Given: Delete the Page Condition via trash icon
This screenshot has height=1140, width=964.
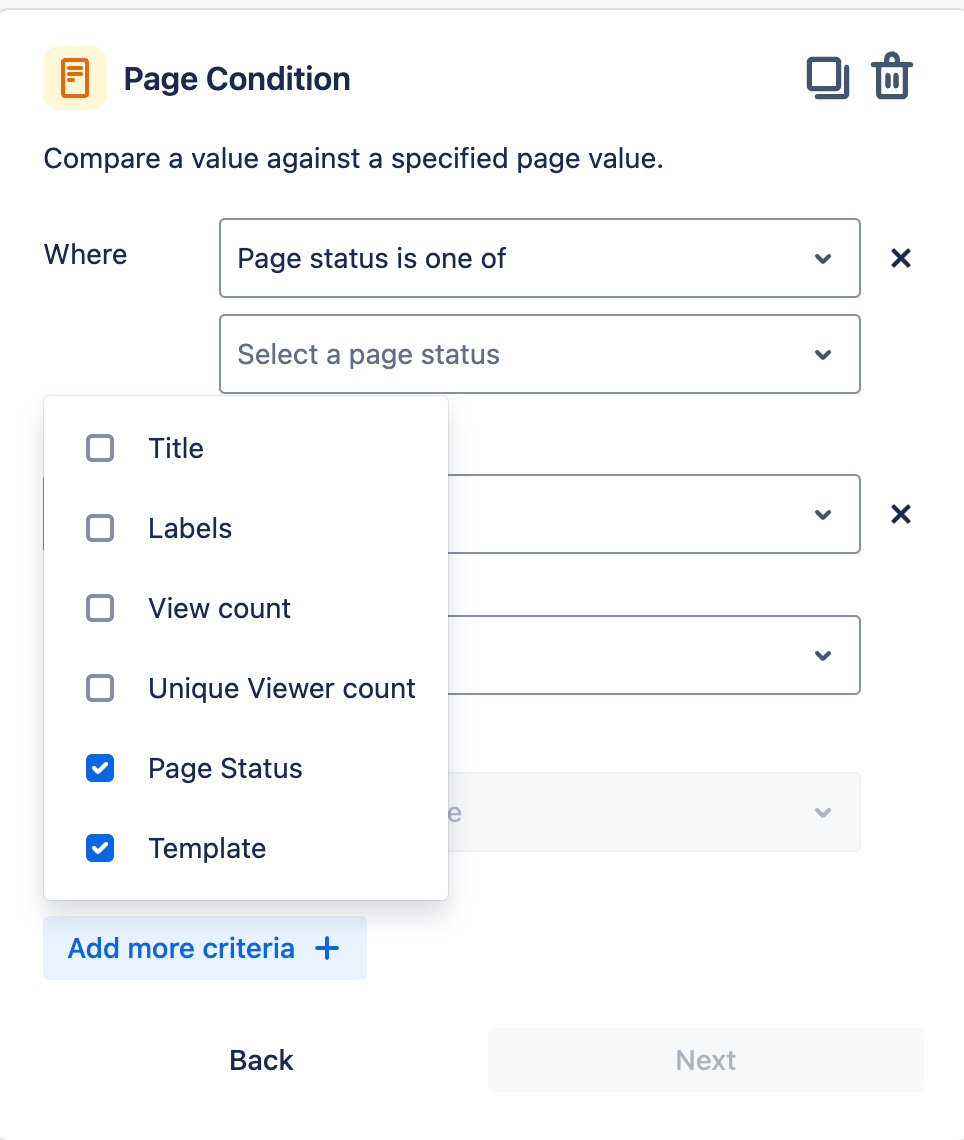Looking at the screenshot, I should 892,76.
